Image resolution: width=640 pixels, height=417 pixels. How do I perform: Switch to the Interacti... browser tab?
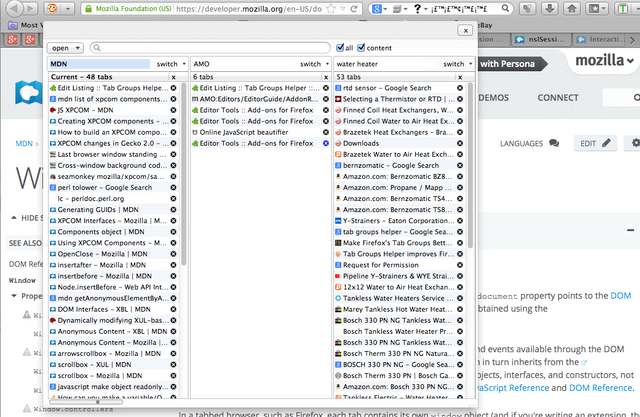click(x=601, y=40)
